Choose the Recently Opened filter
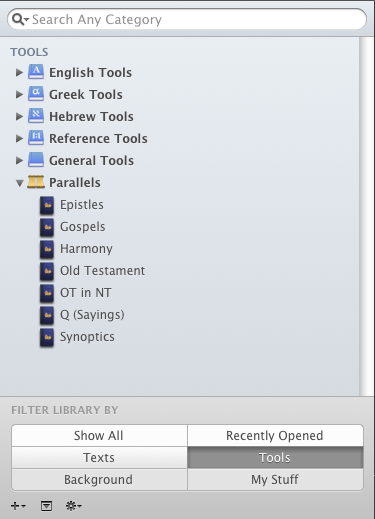This screenshot has width=375, height=519. (275, 436)
